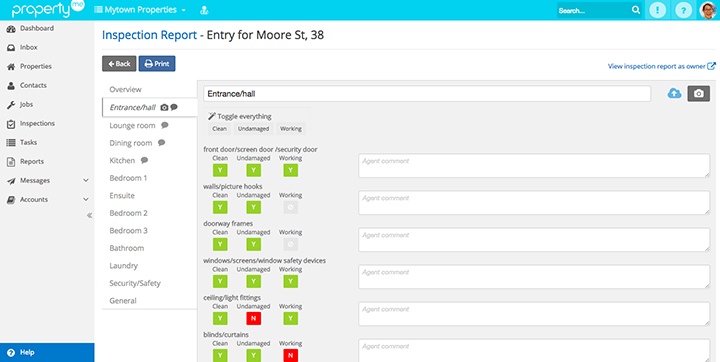Select the Security/Safety section

(x=135, y=283)
